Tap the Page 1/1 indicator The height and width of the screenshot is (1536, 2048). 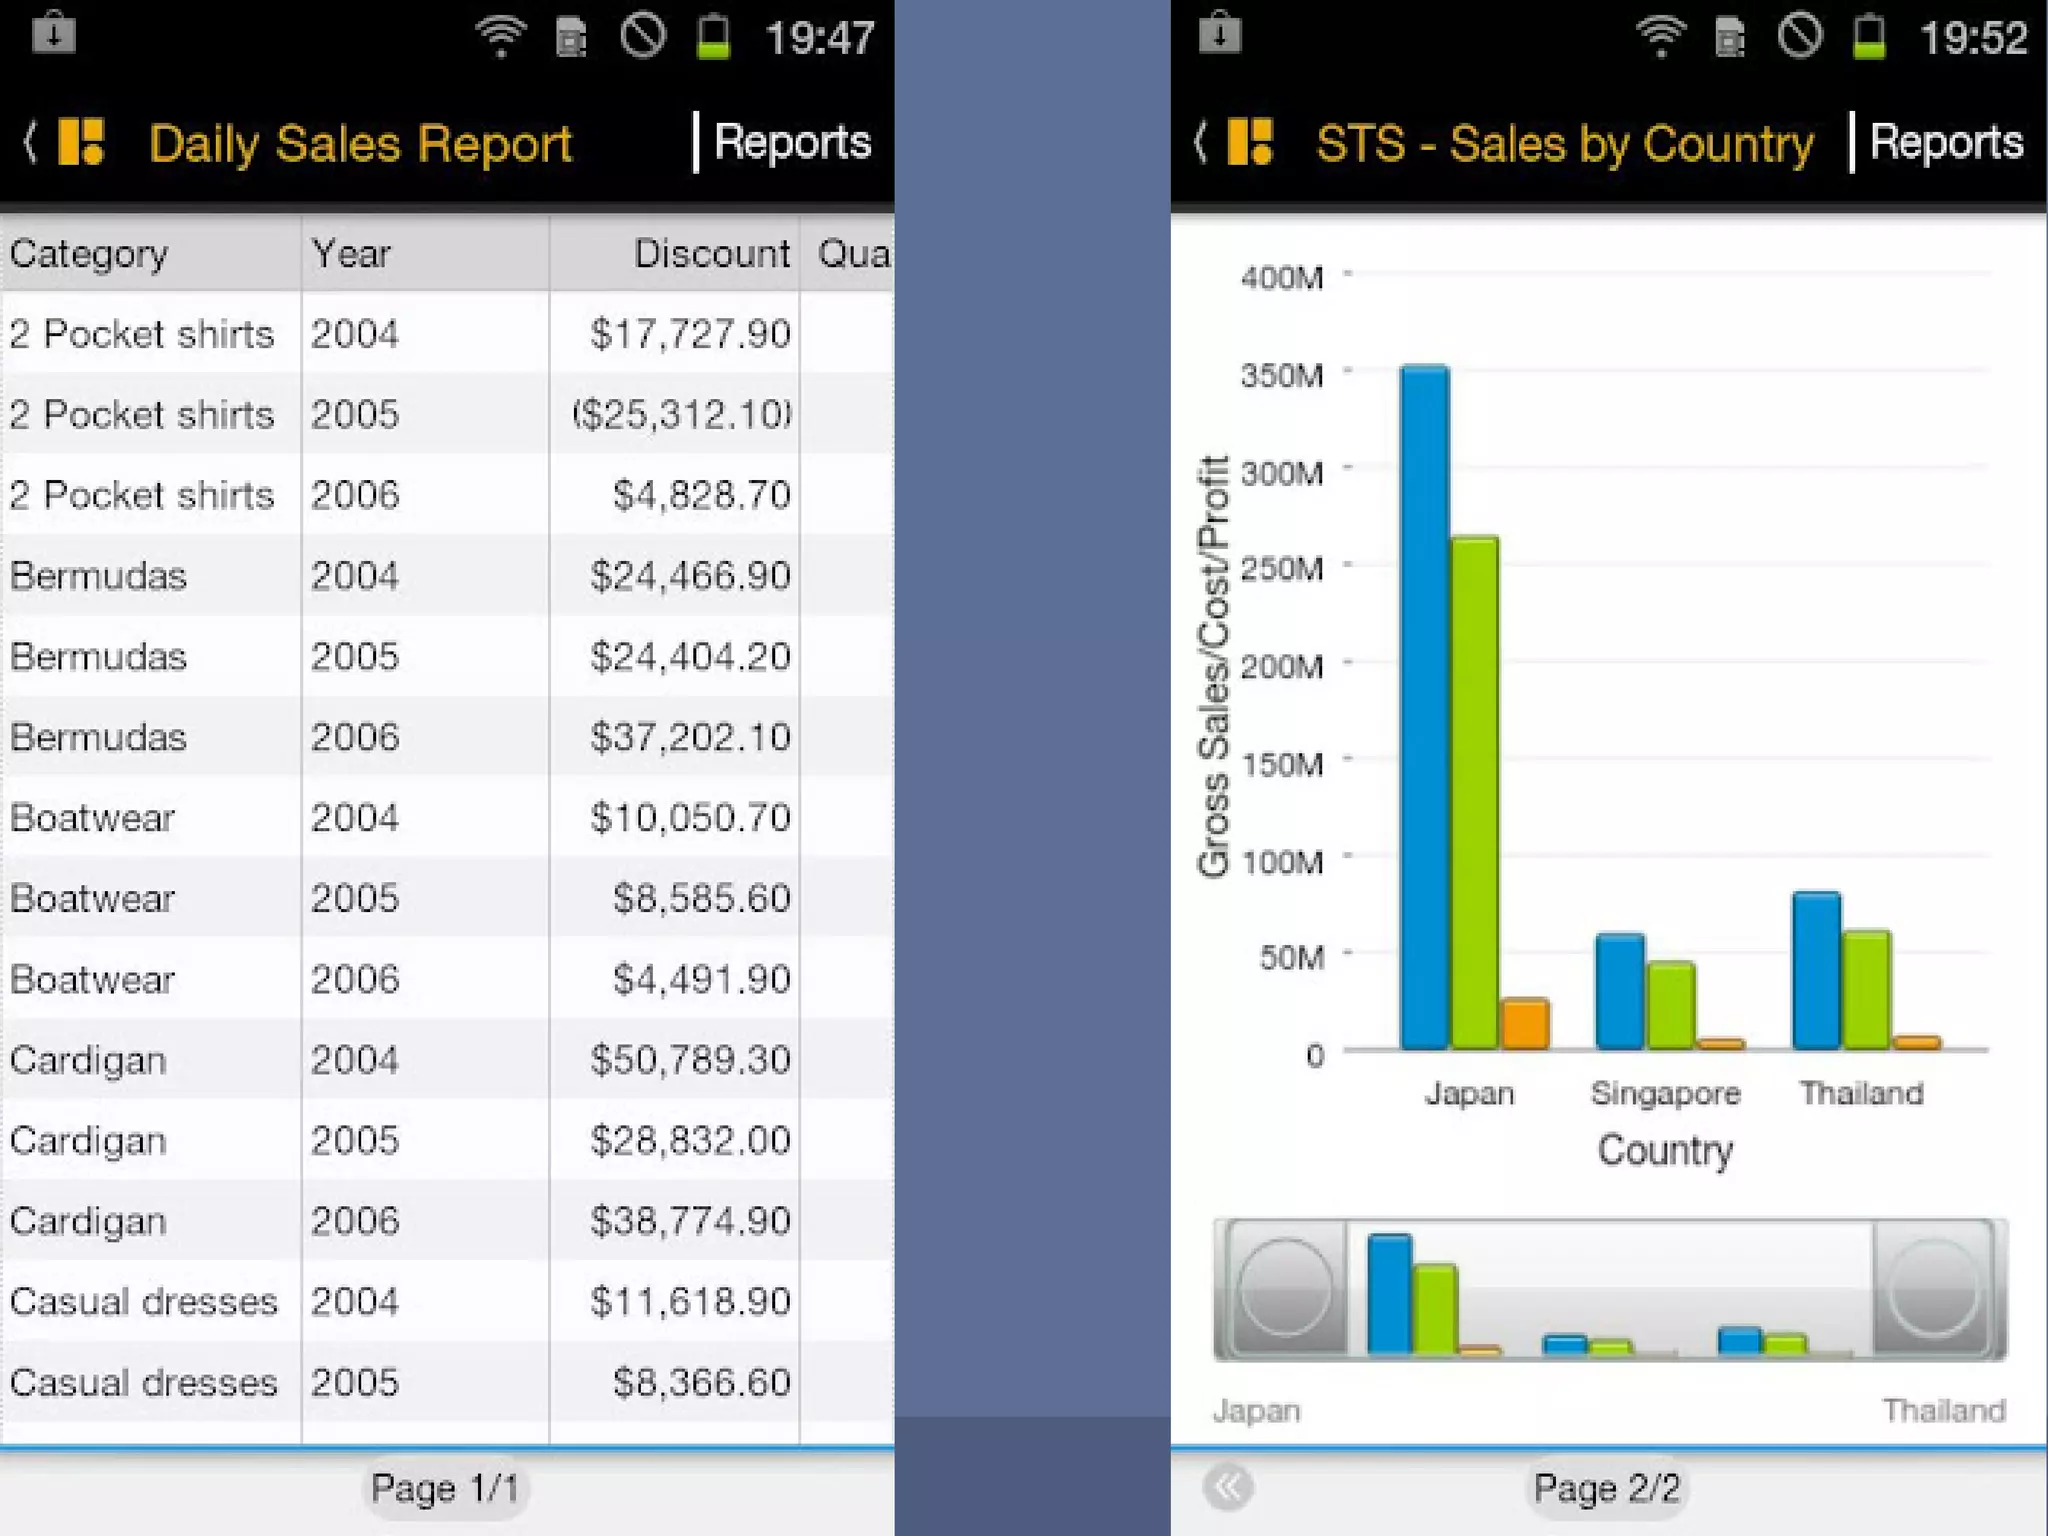point(445,1488)
